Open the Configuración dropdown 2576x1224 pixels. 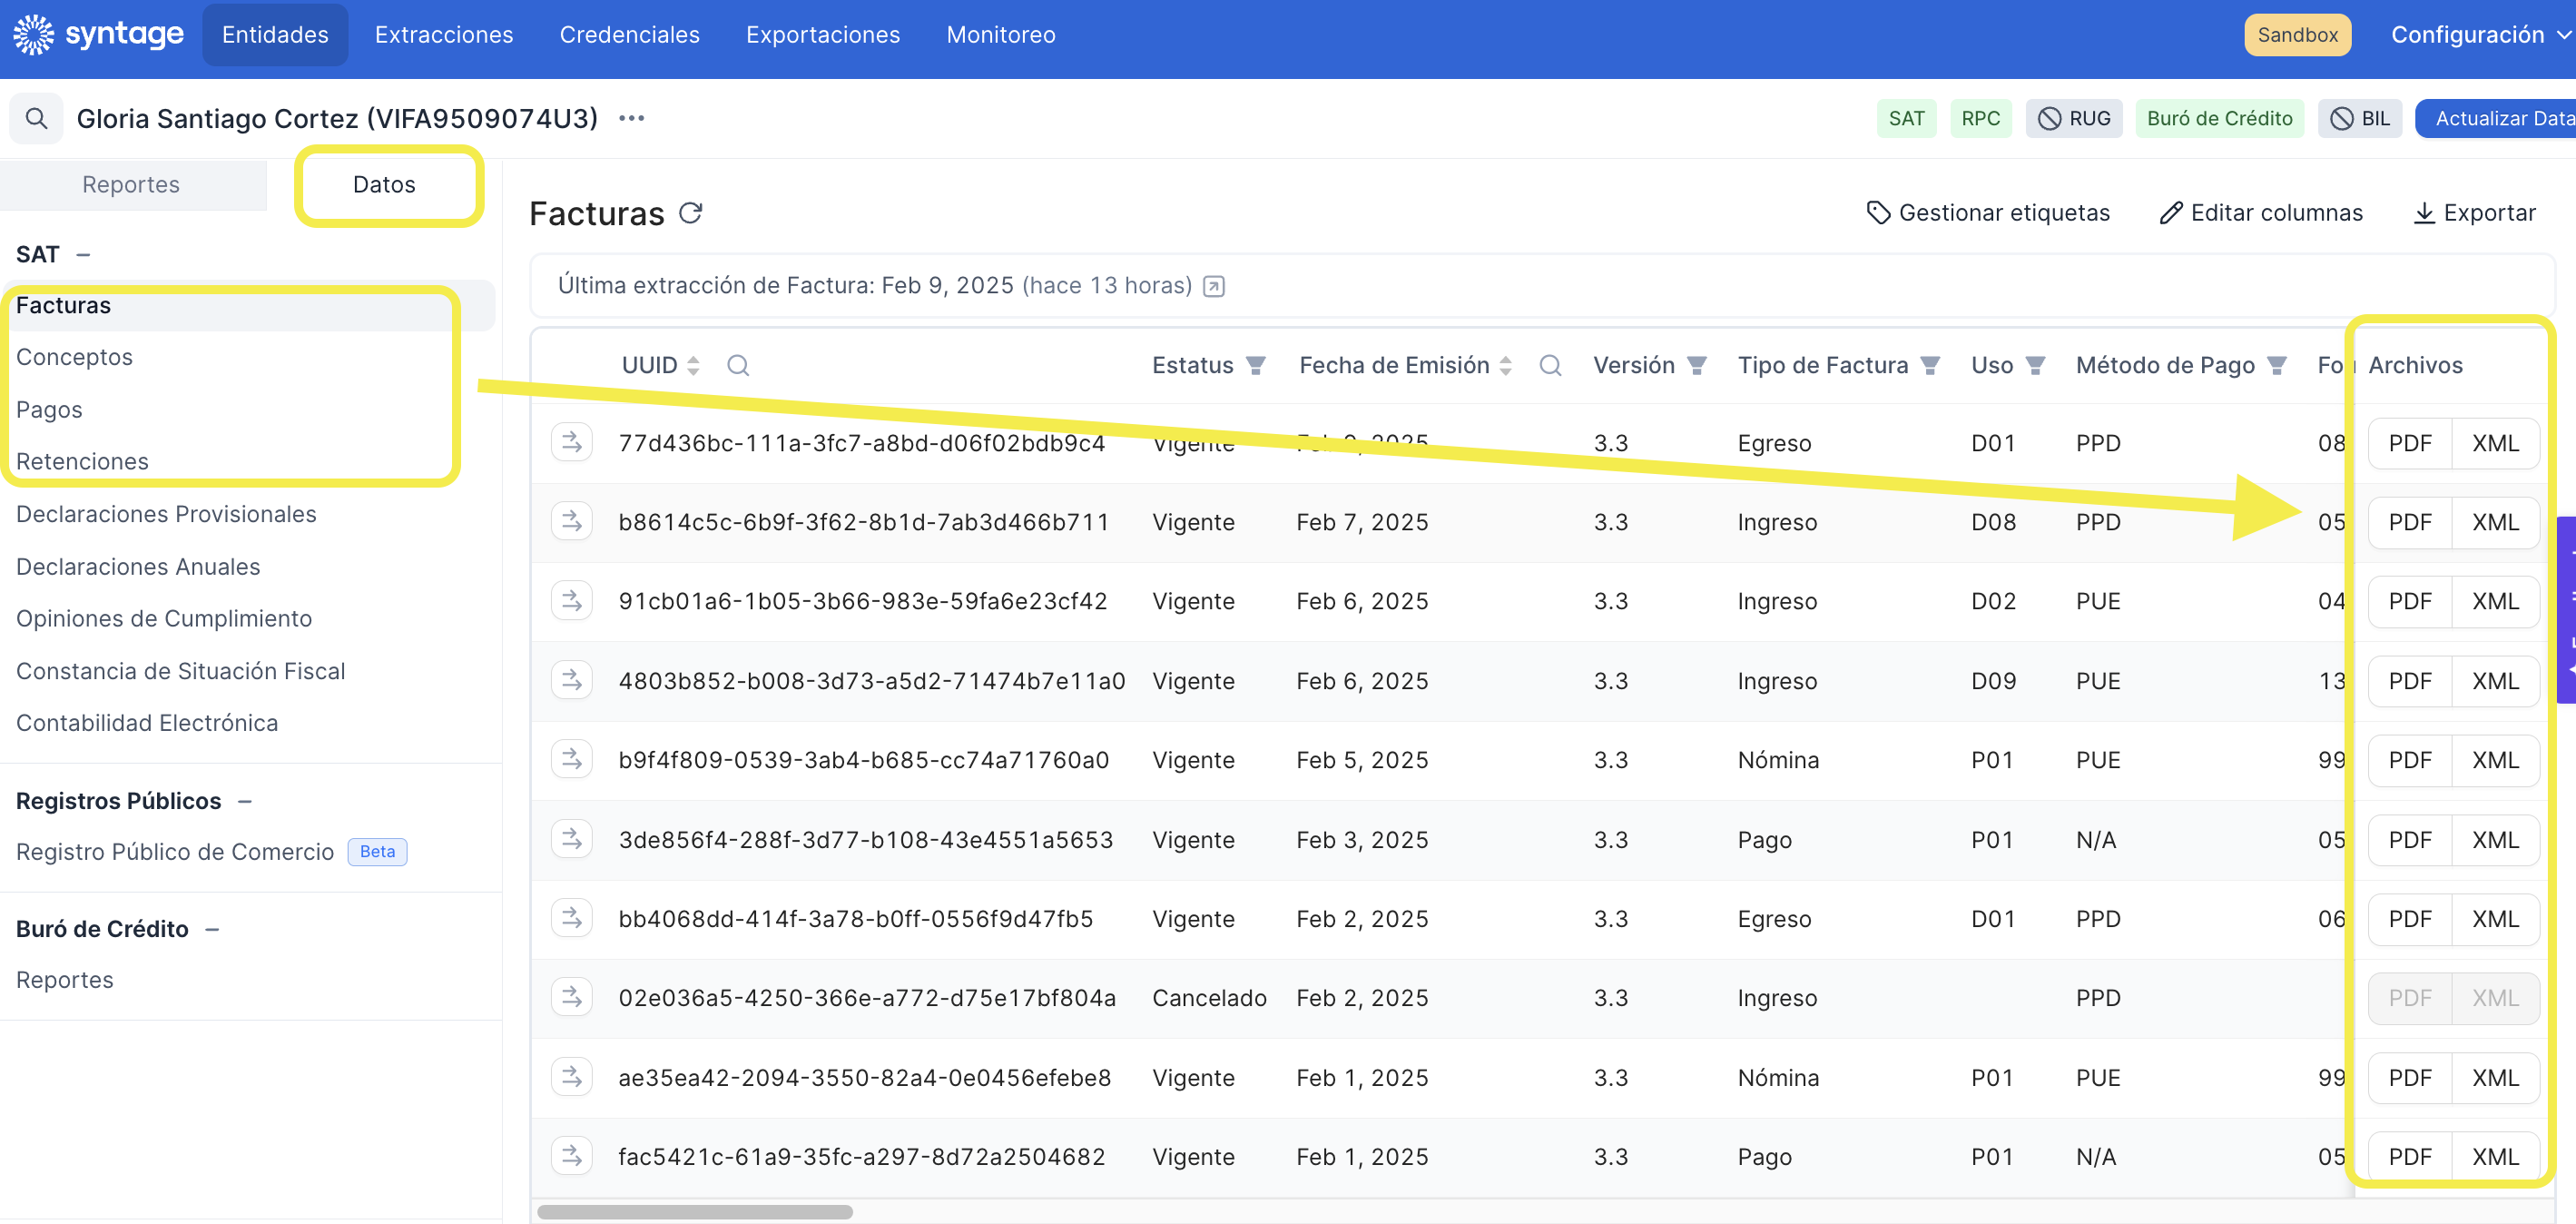click(x=2479, y=34)
